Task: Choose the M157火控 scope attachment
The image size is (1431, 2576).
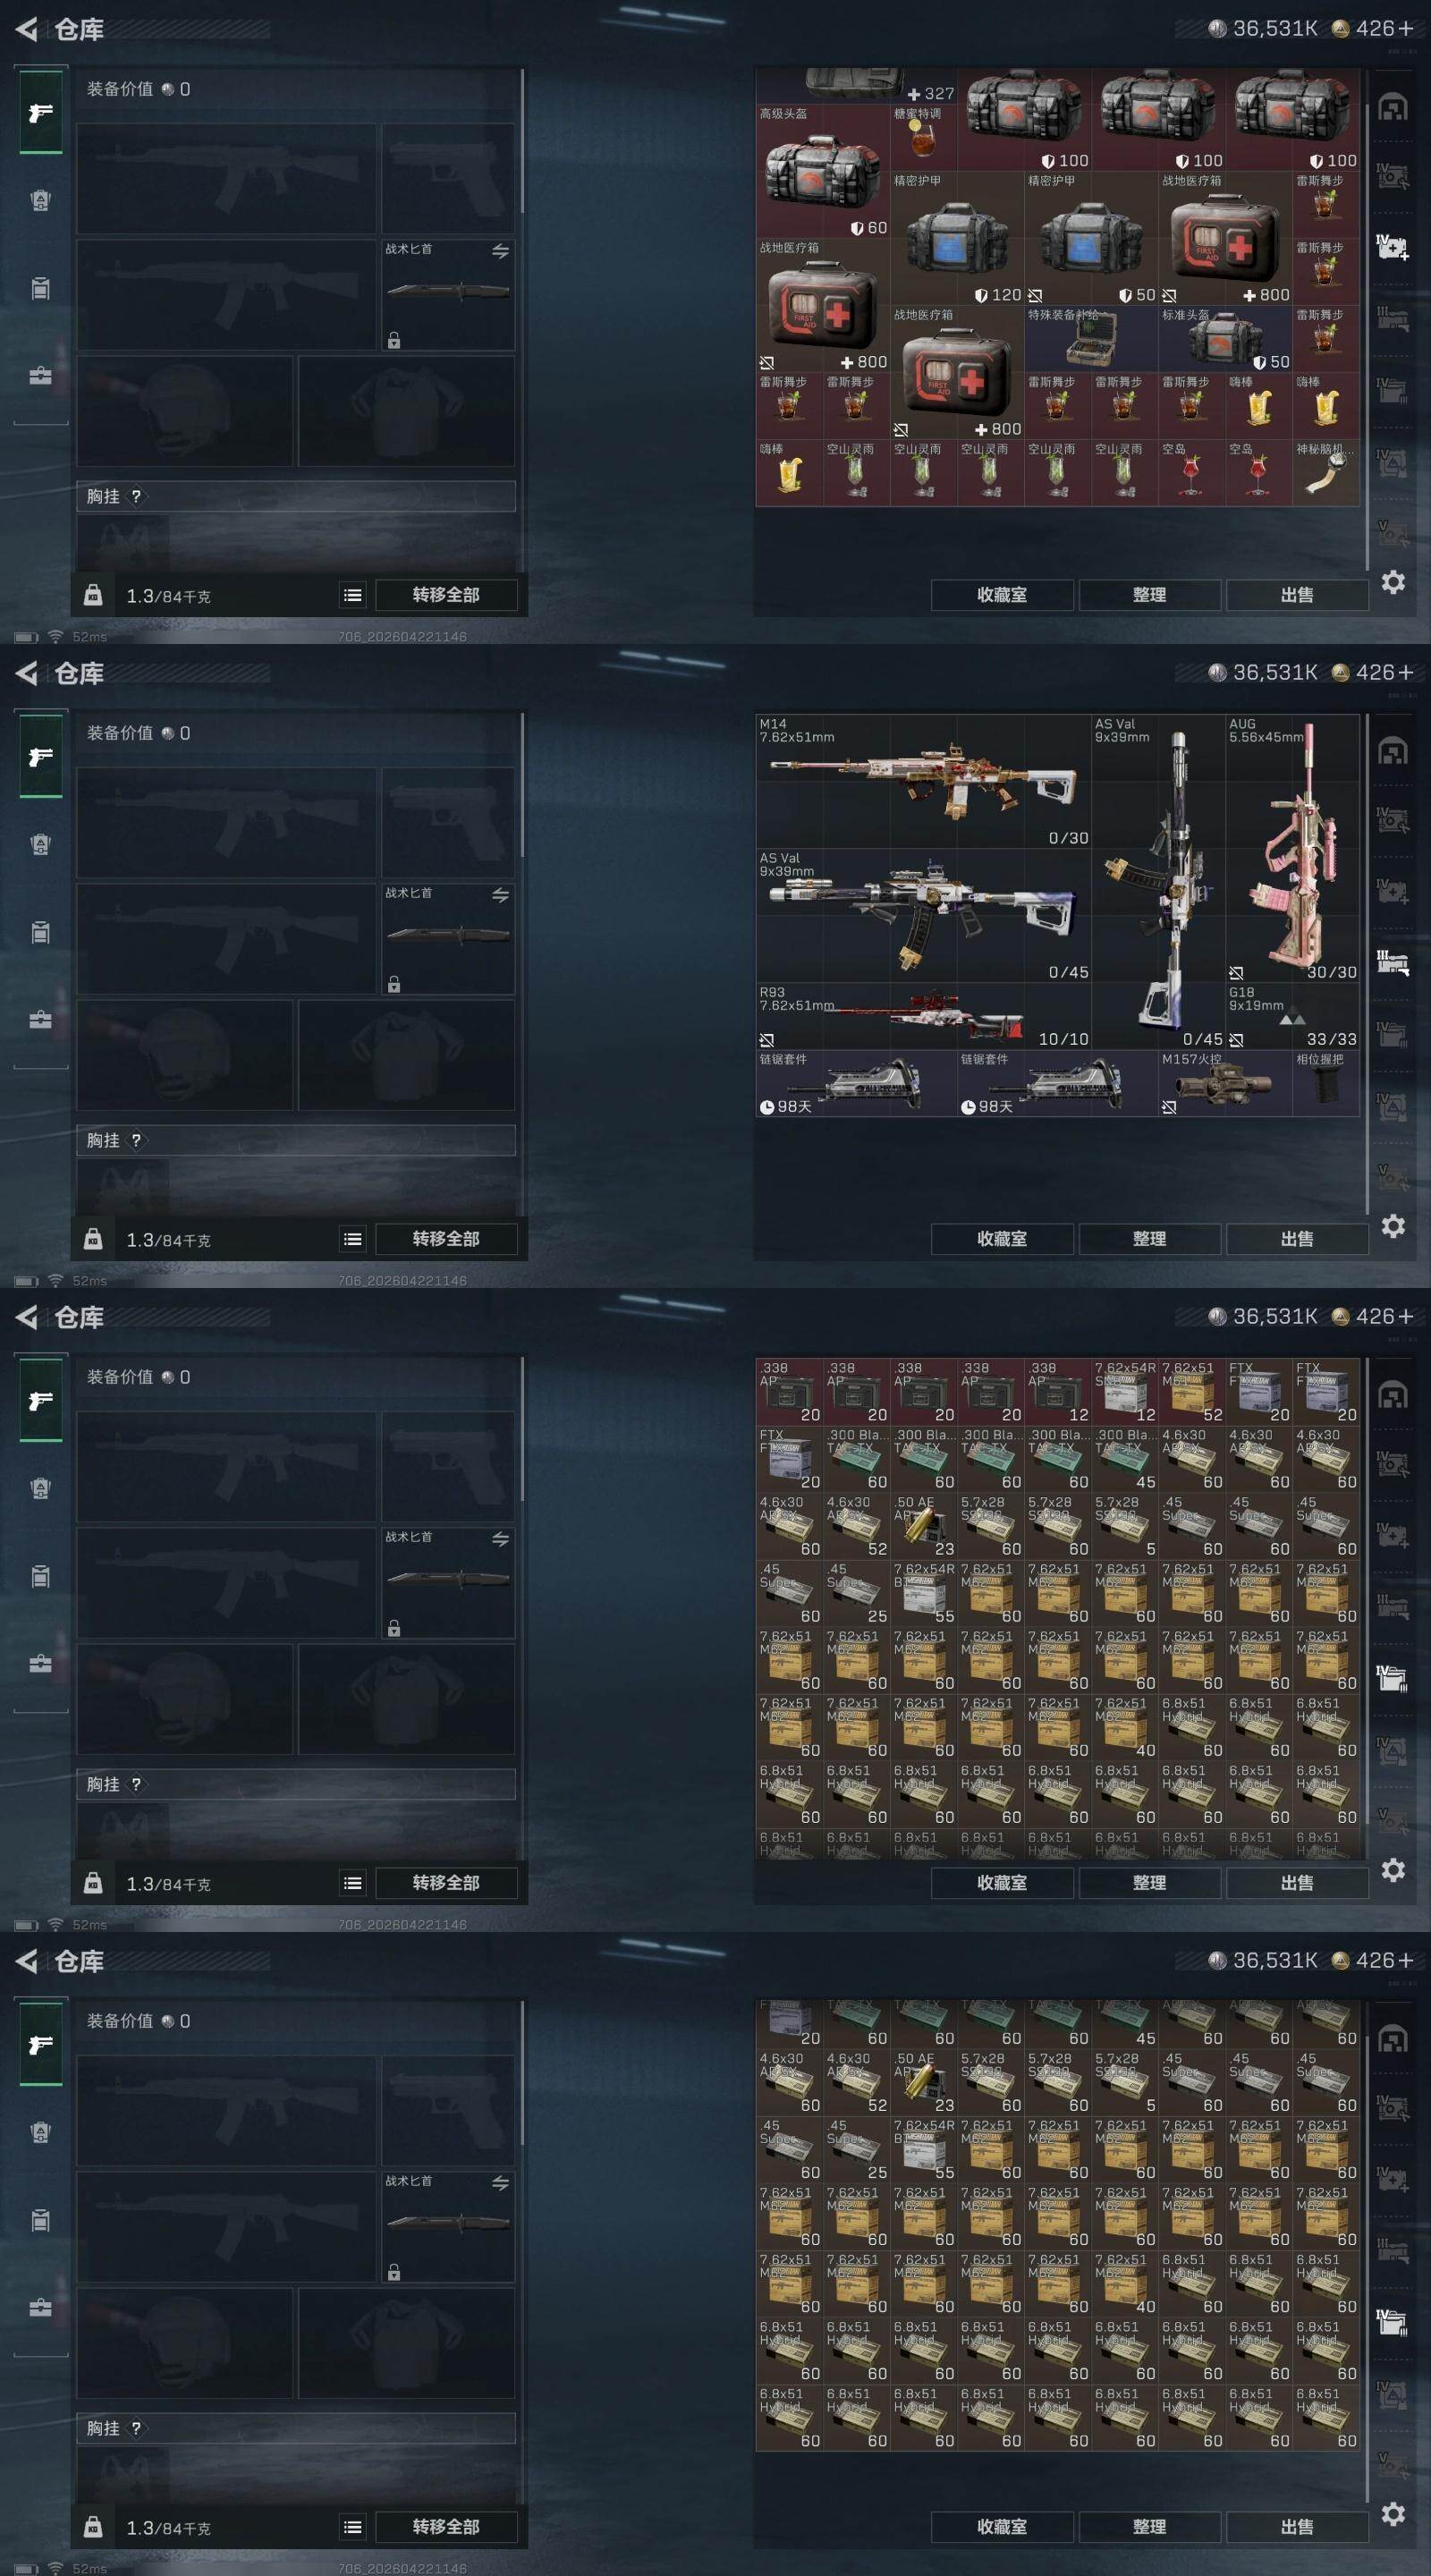Action: point(1225,1083)
